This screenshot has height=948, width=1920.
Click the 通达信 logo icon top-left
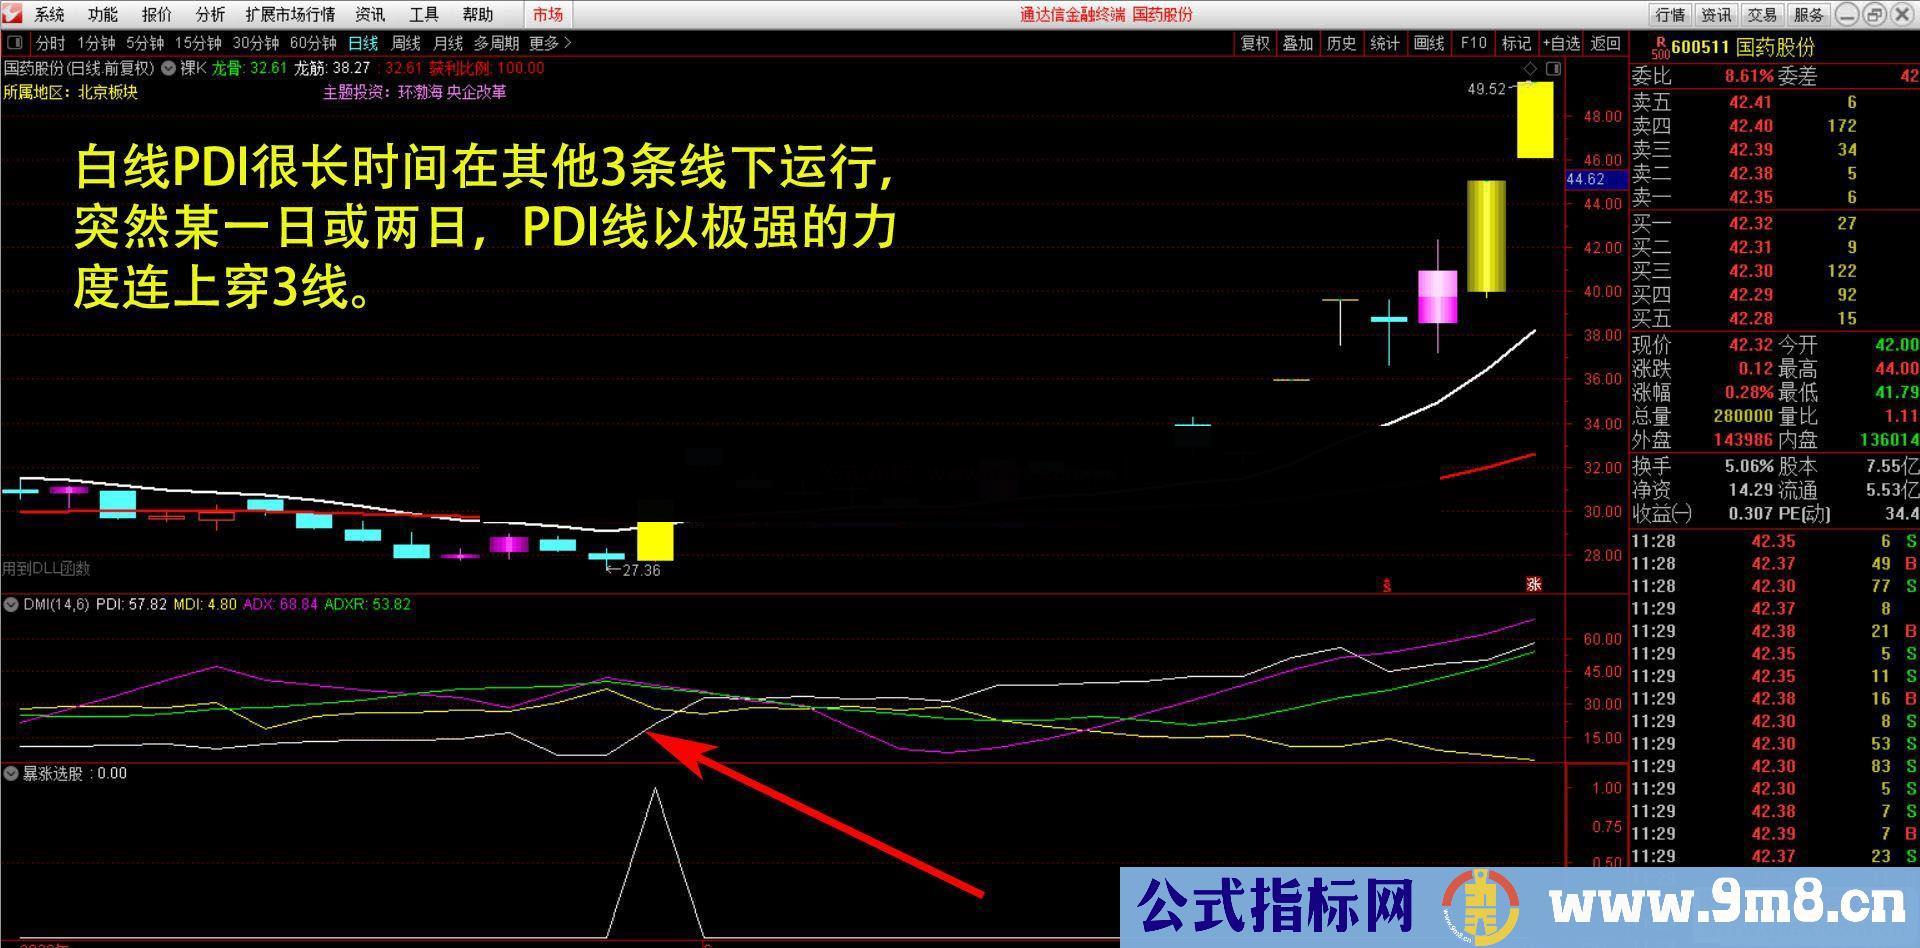(x=10, y=13)
